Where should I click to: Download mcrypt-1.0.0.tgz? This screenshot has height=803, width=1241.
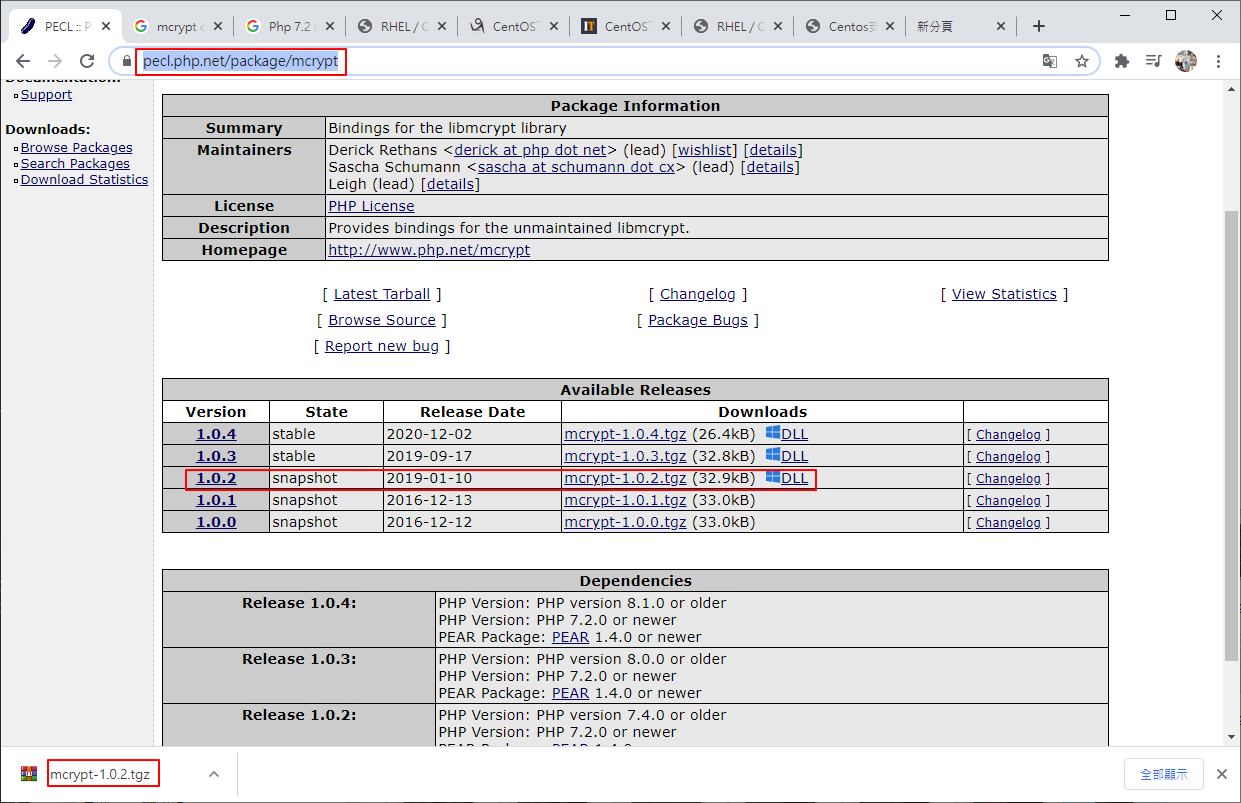pos(625,522)
